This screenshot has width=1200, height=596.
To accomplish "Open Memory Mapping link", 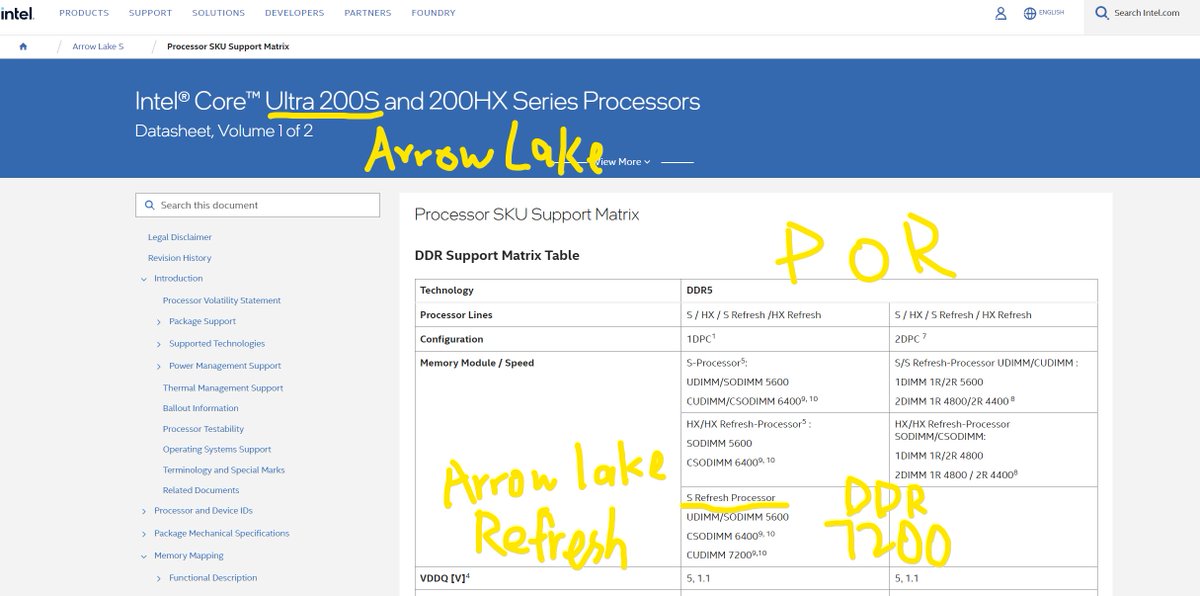I will click(x=189, y=556).
